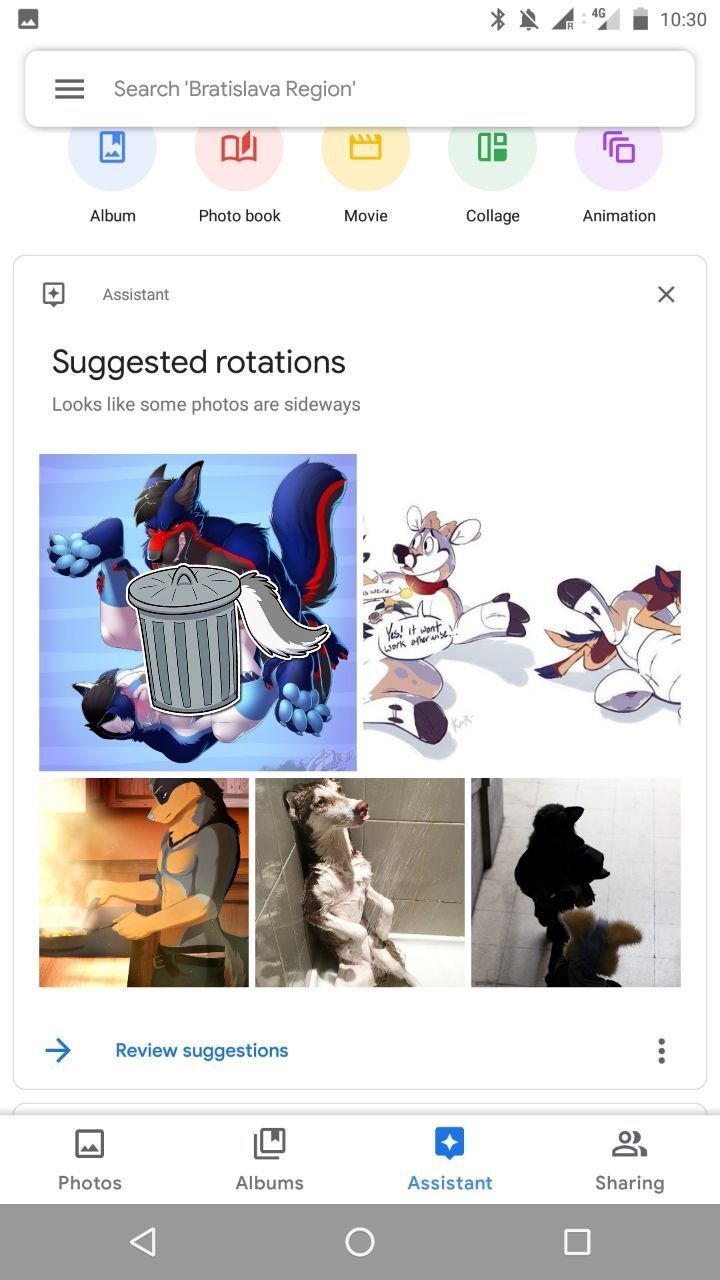Open the hamburger navigation menu

(69, 89)
